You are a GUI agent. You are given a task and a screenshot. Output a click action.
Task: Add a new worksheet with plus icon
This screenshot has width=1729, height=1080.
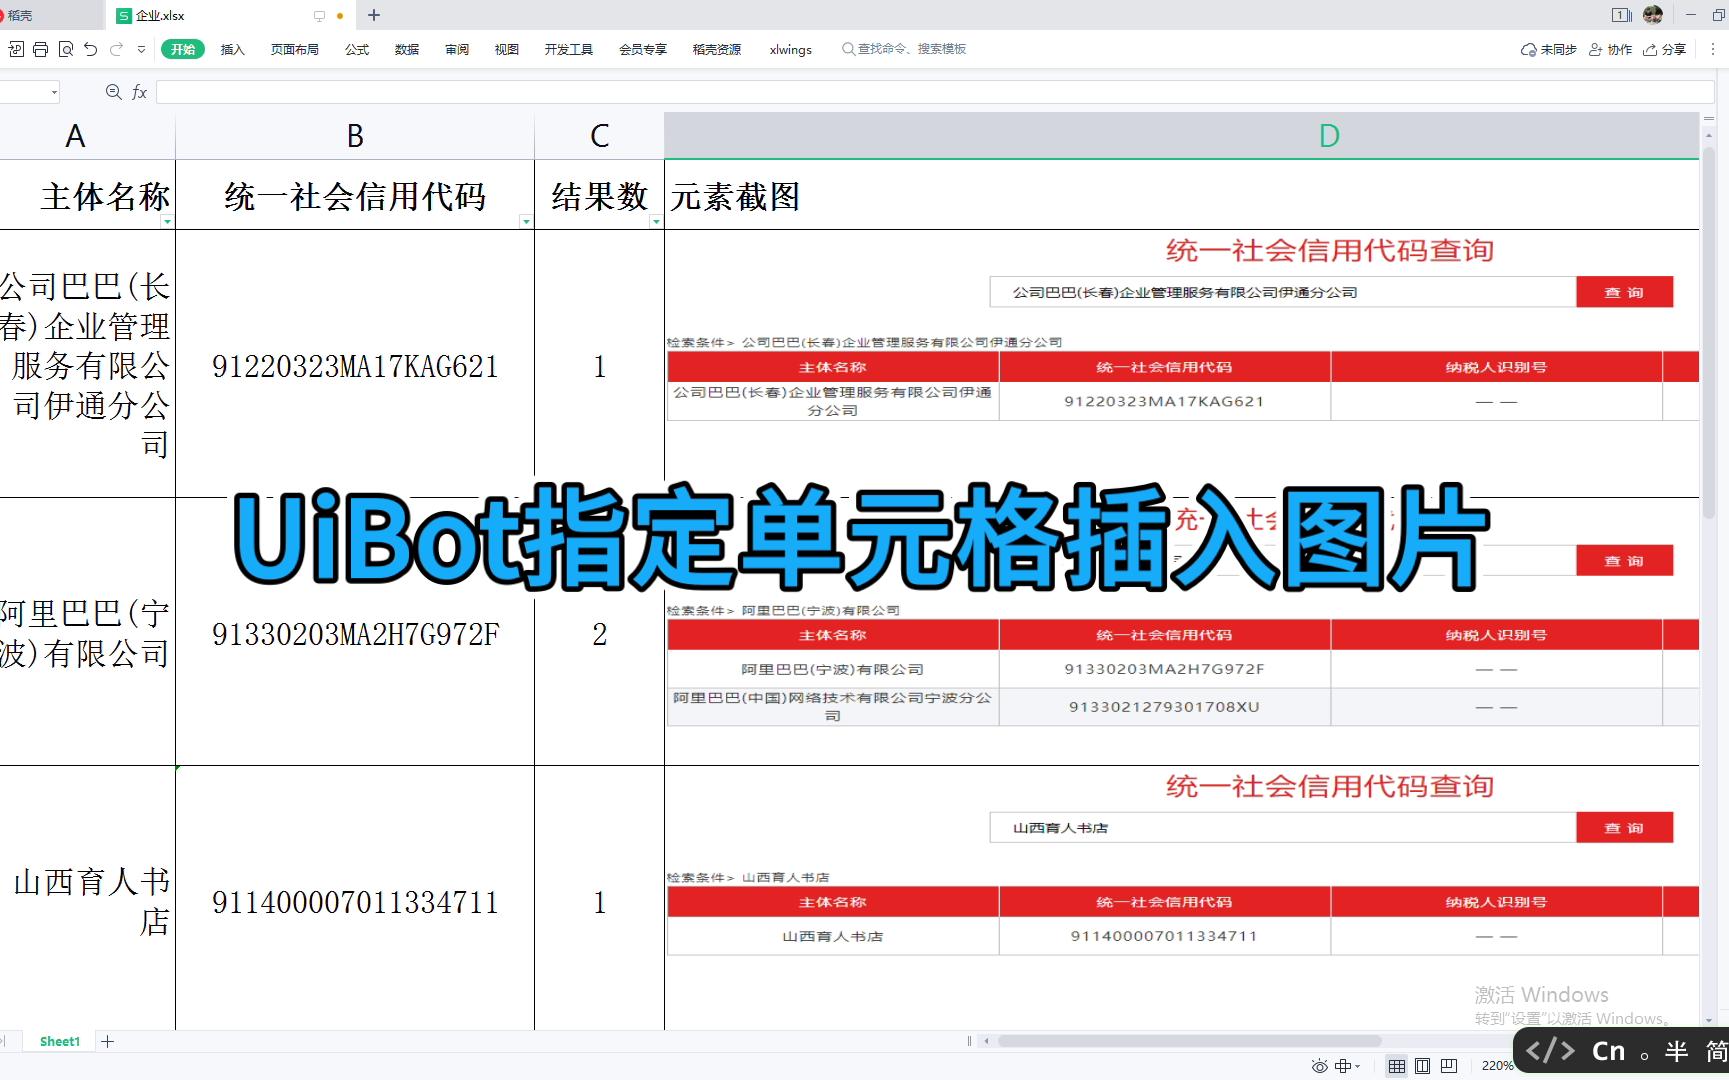tap(108, 1041)
